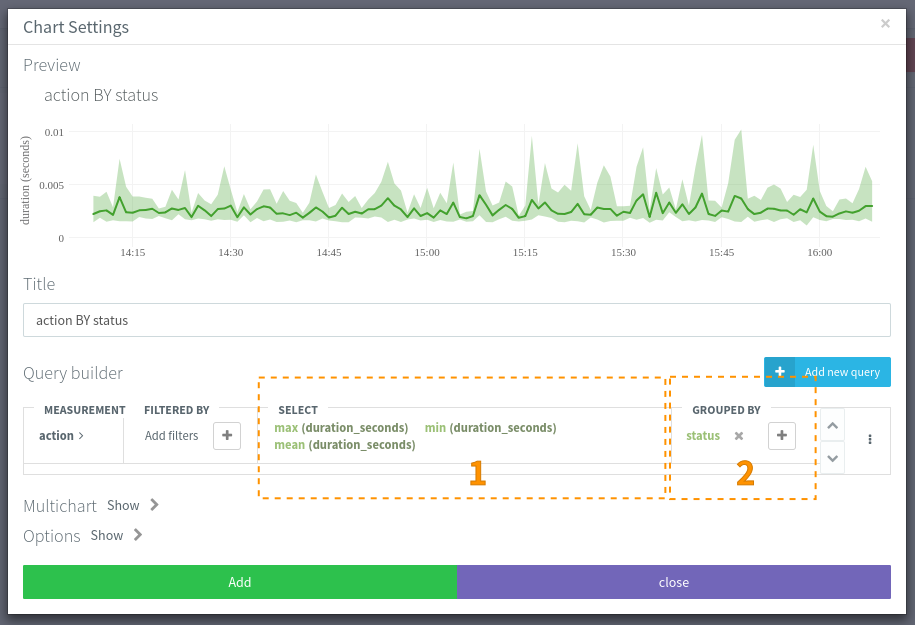This screenshot has height=625, width=915.
Task: Click into the Title text field
Action: [x=457, y=321]
